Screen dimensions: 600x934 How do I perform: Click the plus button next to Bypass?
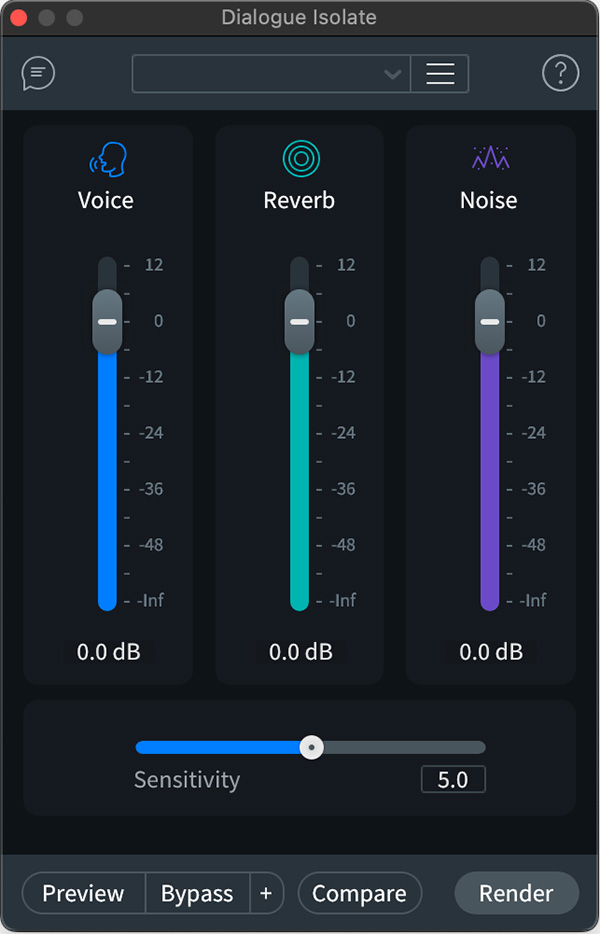267,893
